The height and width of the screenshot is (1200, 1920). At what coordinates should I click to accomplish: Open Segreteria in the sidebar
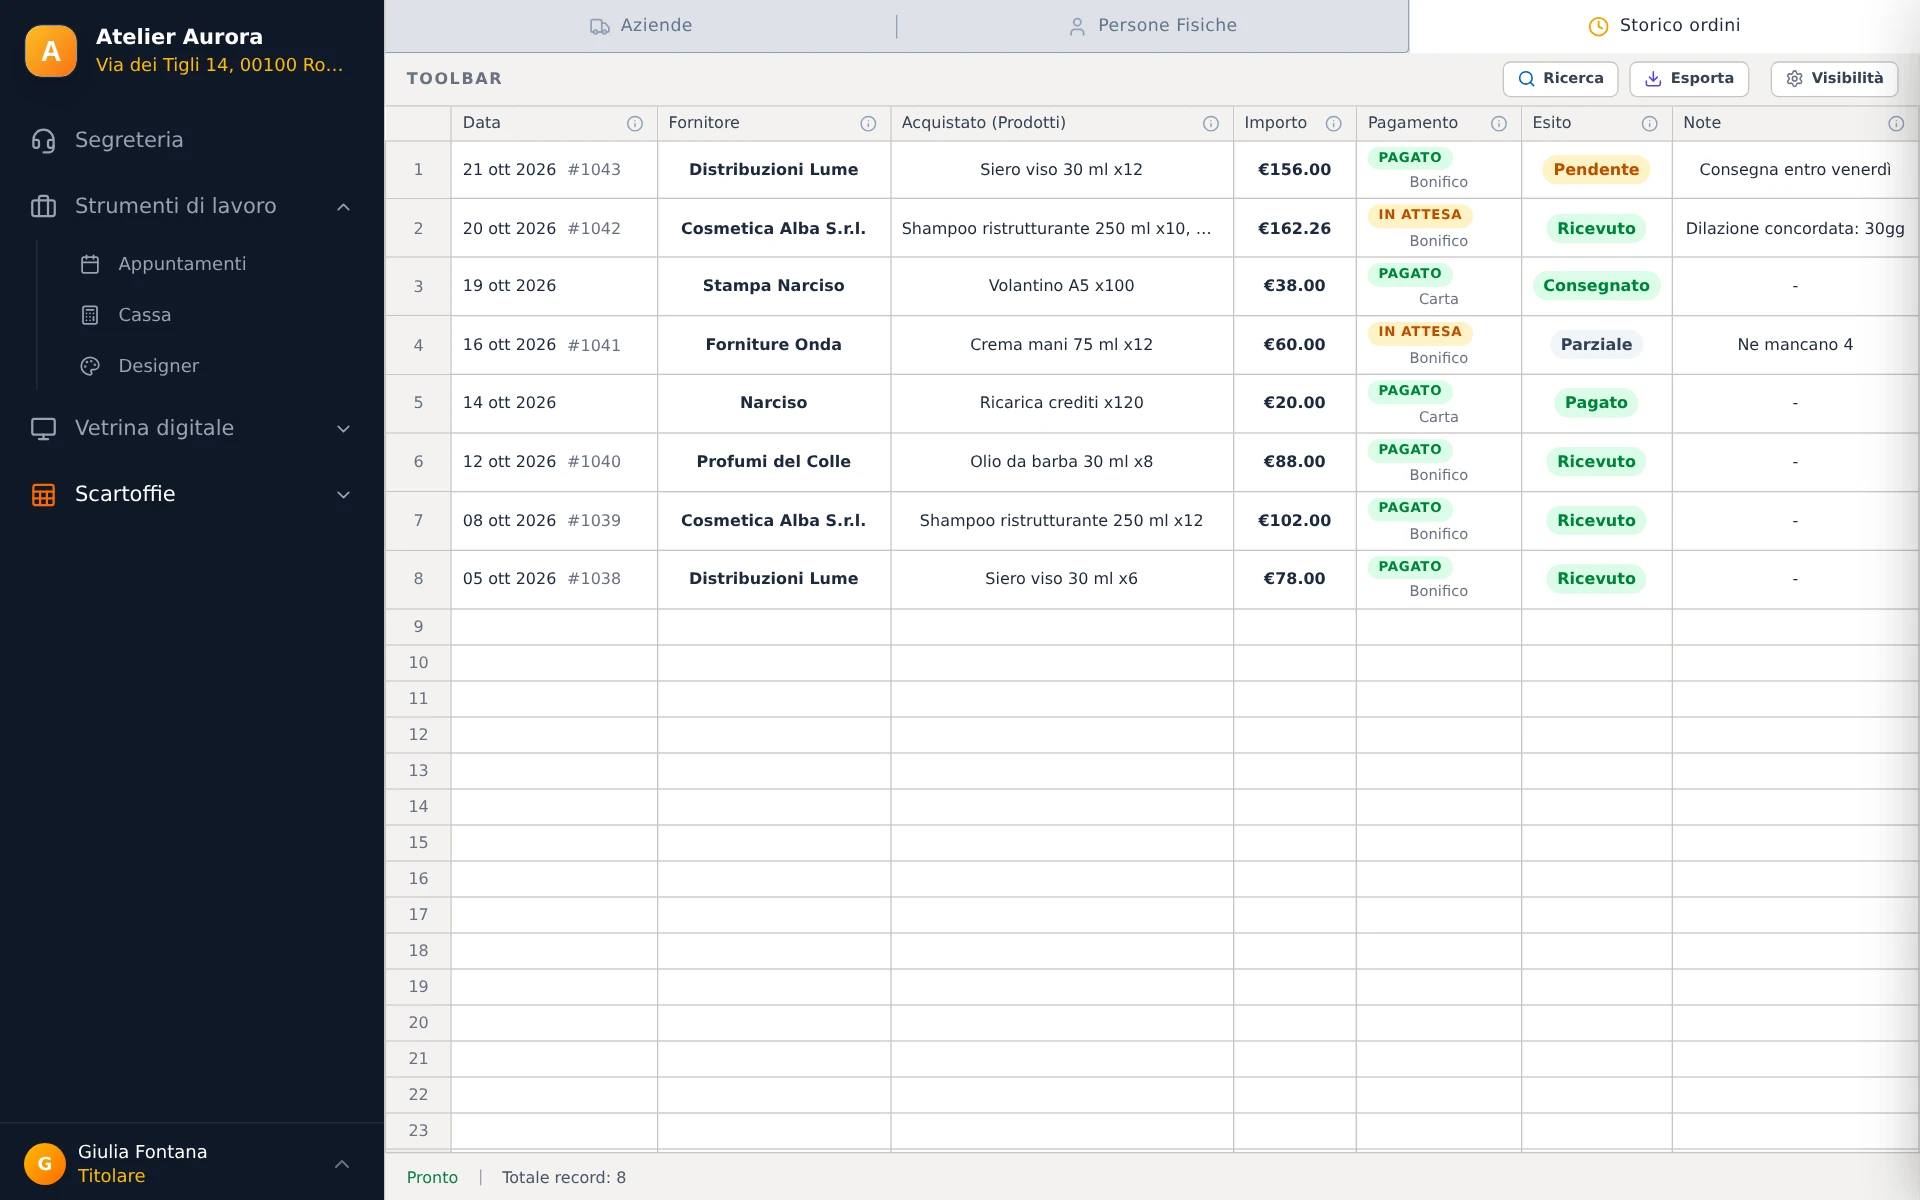click(192, 141)
